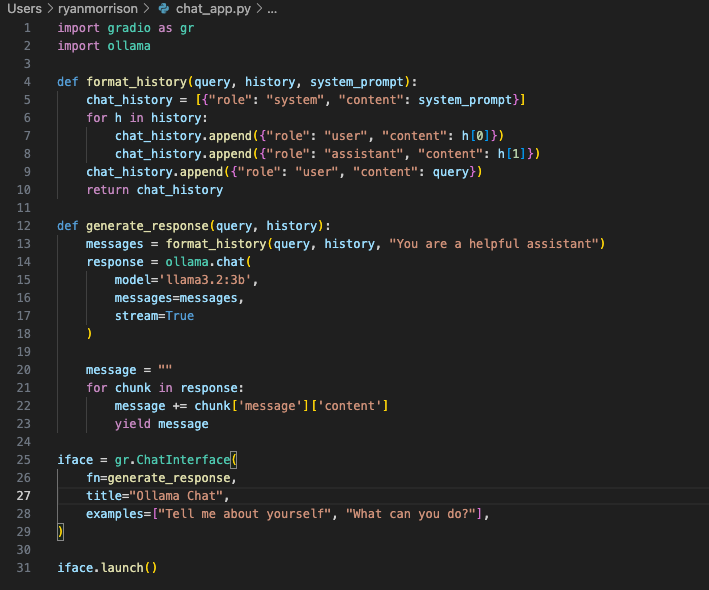This screenshot has height=590, width=709.
Task: Click 'query' value on line 9
Action: click(x=450, y=172)
